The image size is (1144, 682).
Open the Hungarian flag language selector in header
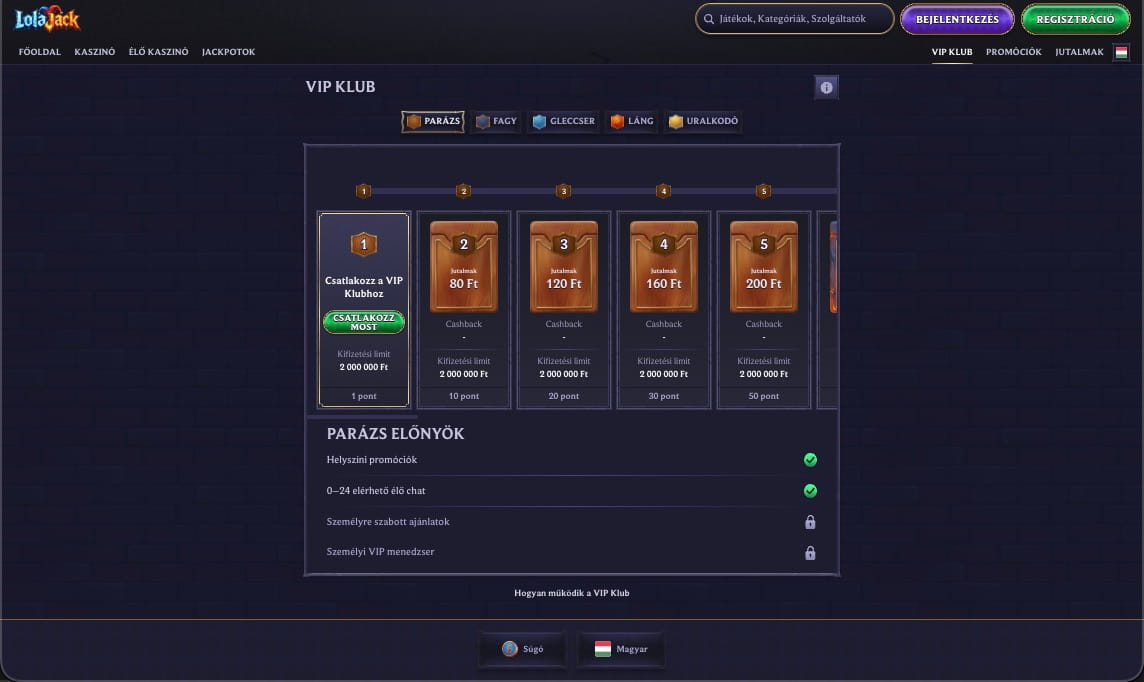click(x=1121, y=52)
